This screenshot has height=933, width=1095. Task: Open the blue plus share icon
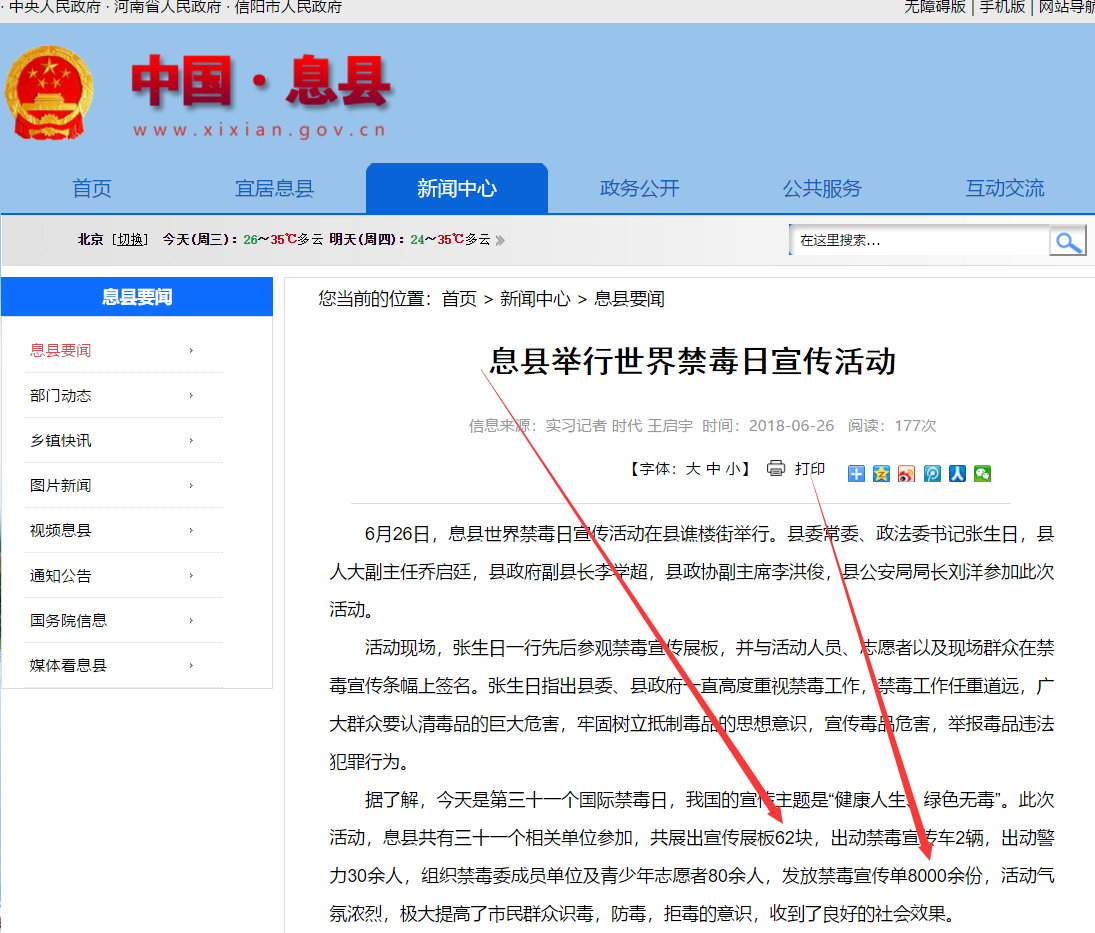856,474
